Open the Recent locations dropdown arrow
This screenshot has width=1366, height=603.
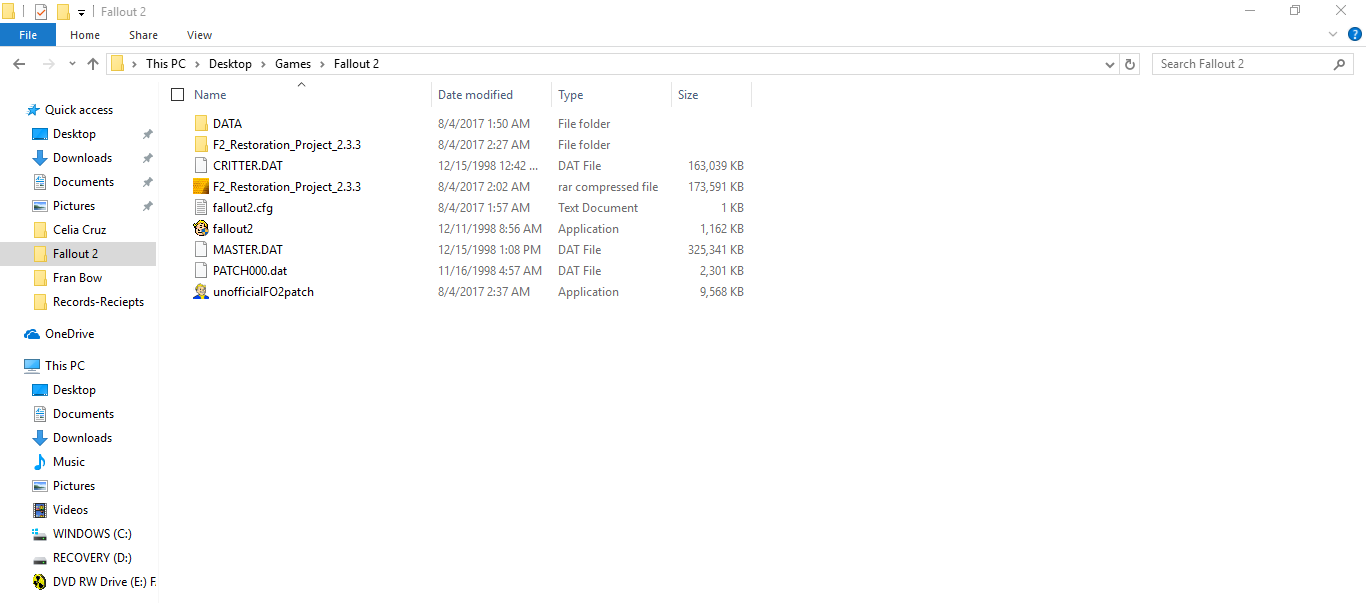[72, 64]
